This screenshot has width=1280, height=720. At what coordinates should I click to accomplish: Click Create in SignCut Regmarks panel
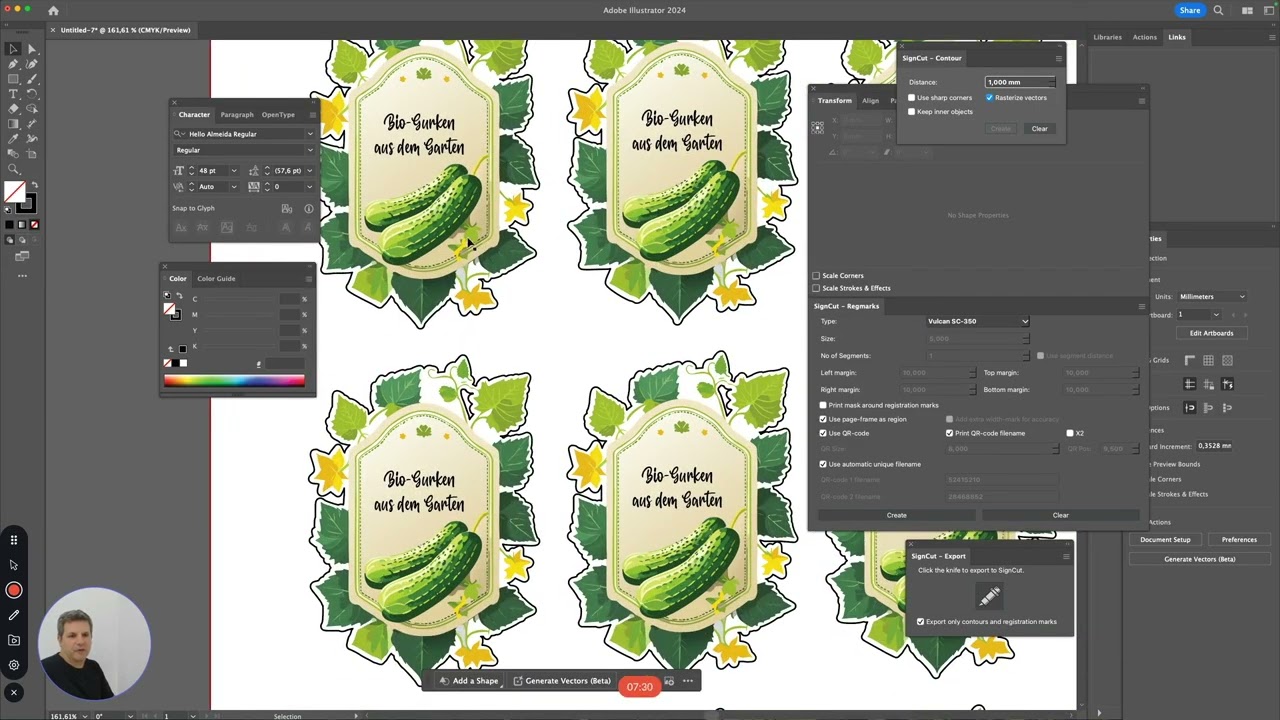click(x=897, y=516)
